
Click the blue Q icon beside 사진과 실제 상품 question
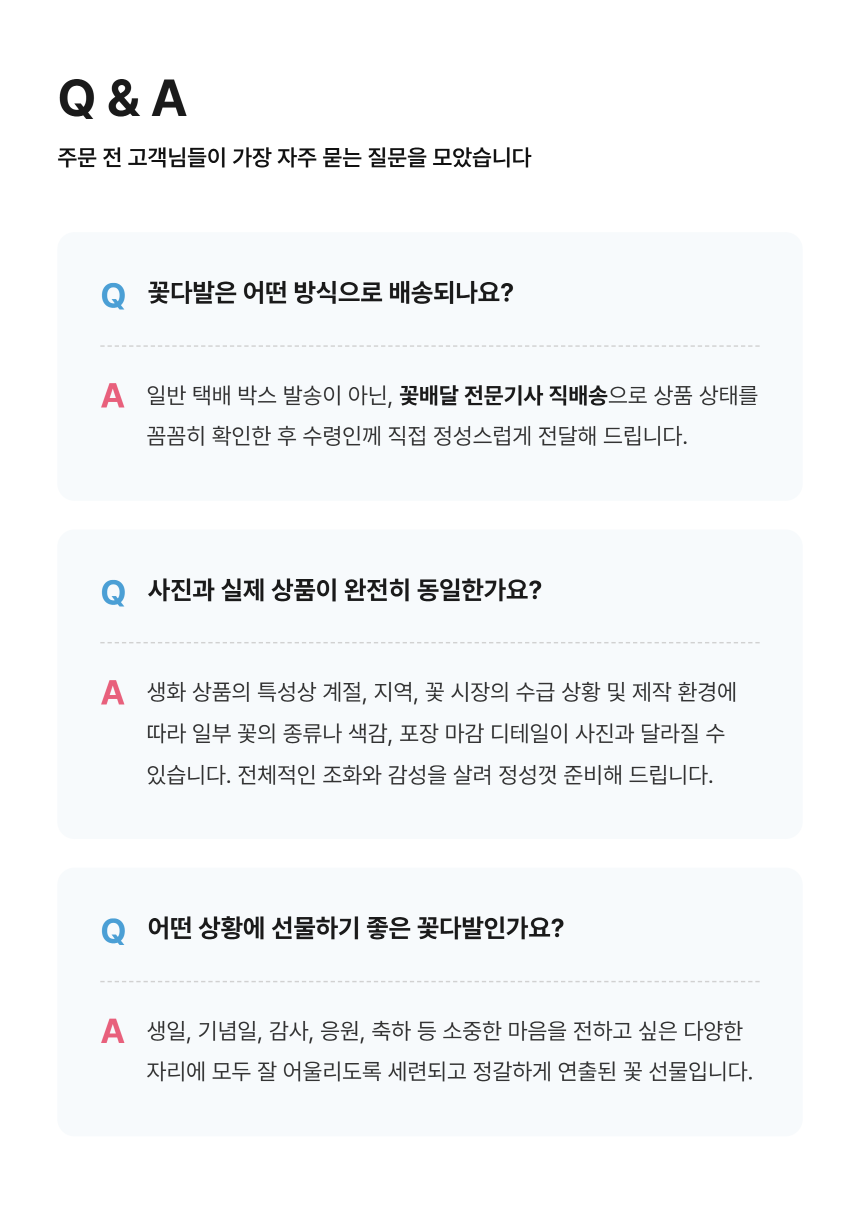(x=113, y=593)
